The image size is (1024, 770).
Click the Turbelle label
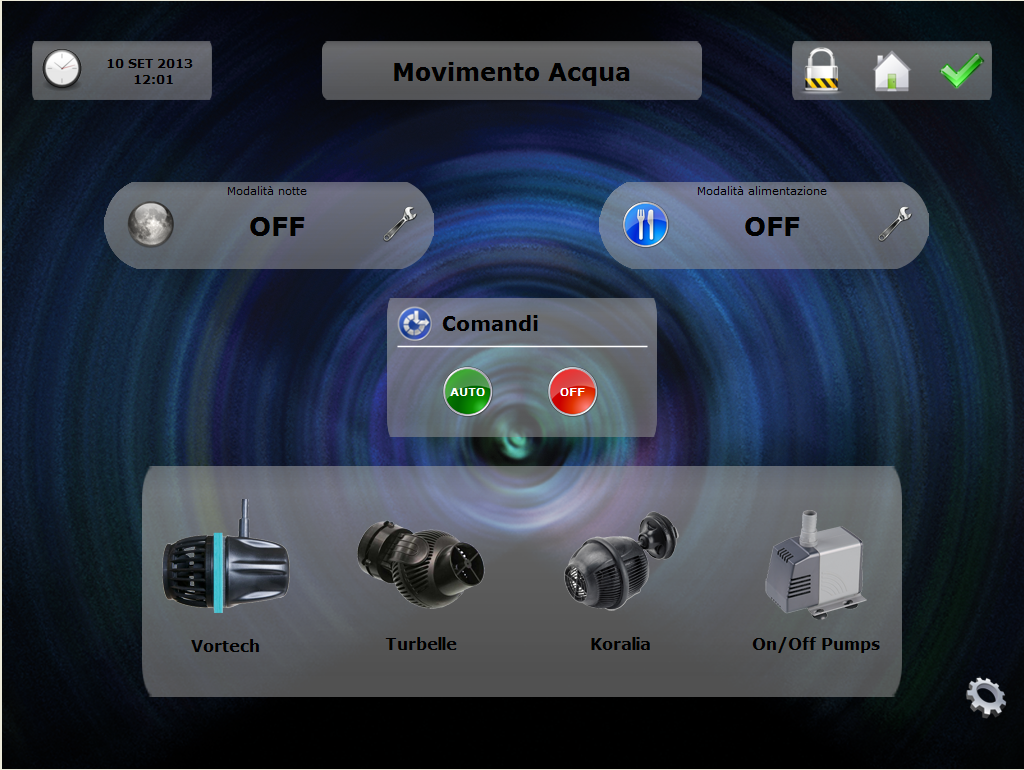click(421, 644)
